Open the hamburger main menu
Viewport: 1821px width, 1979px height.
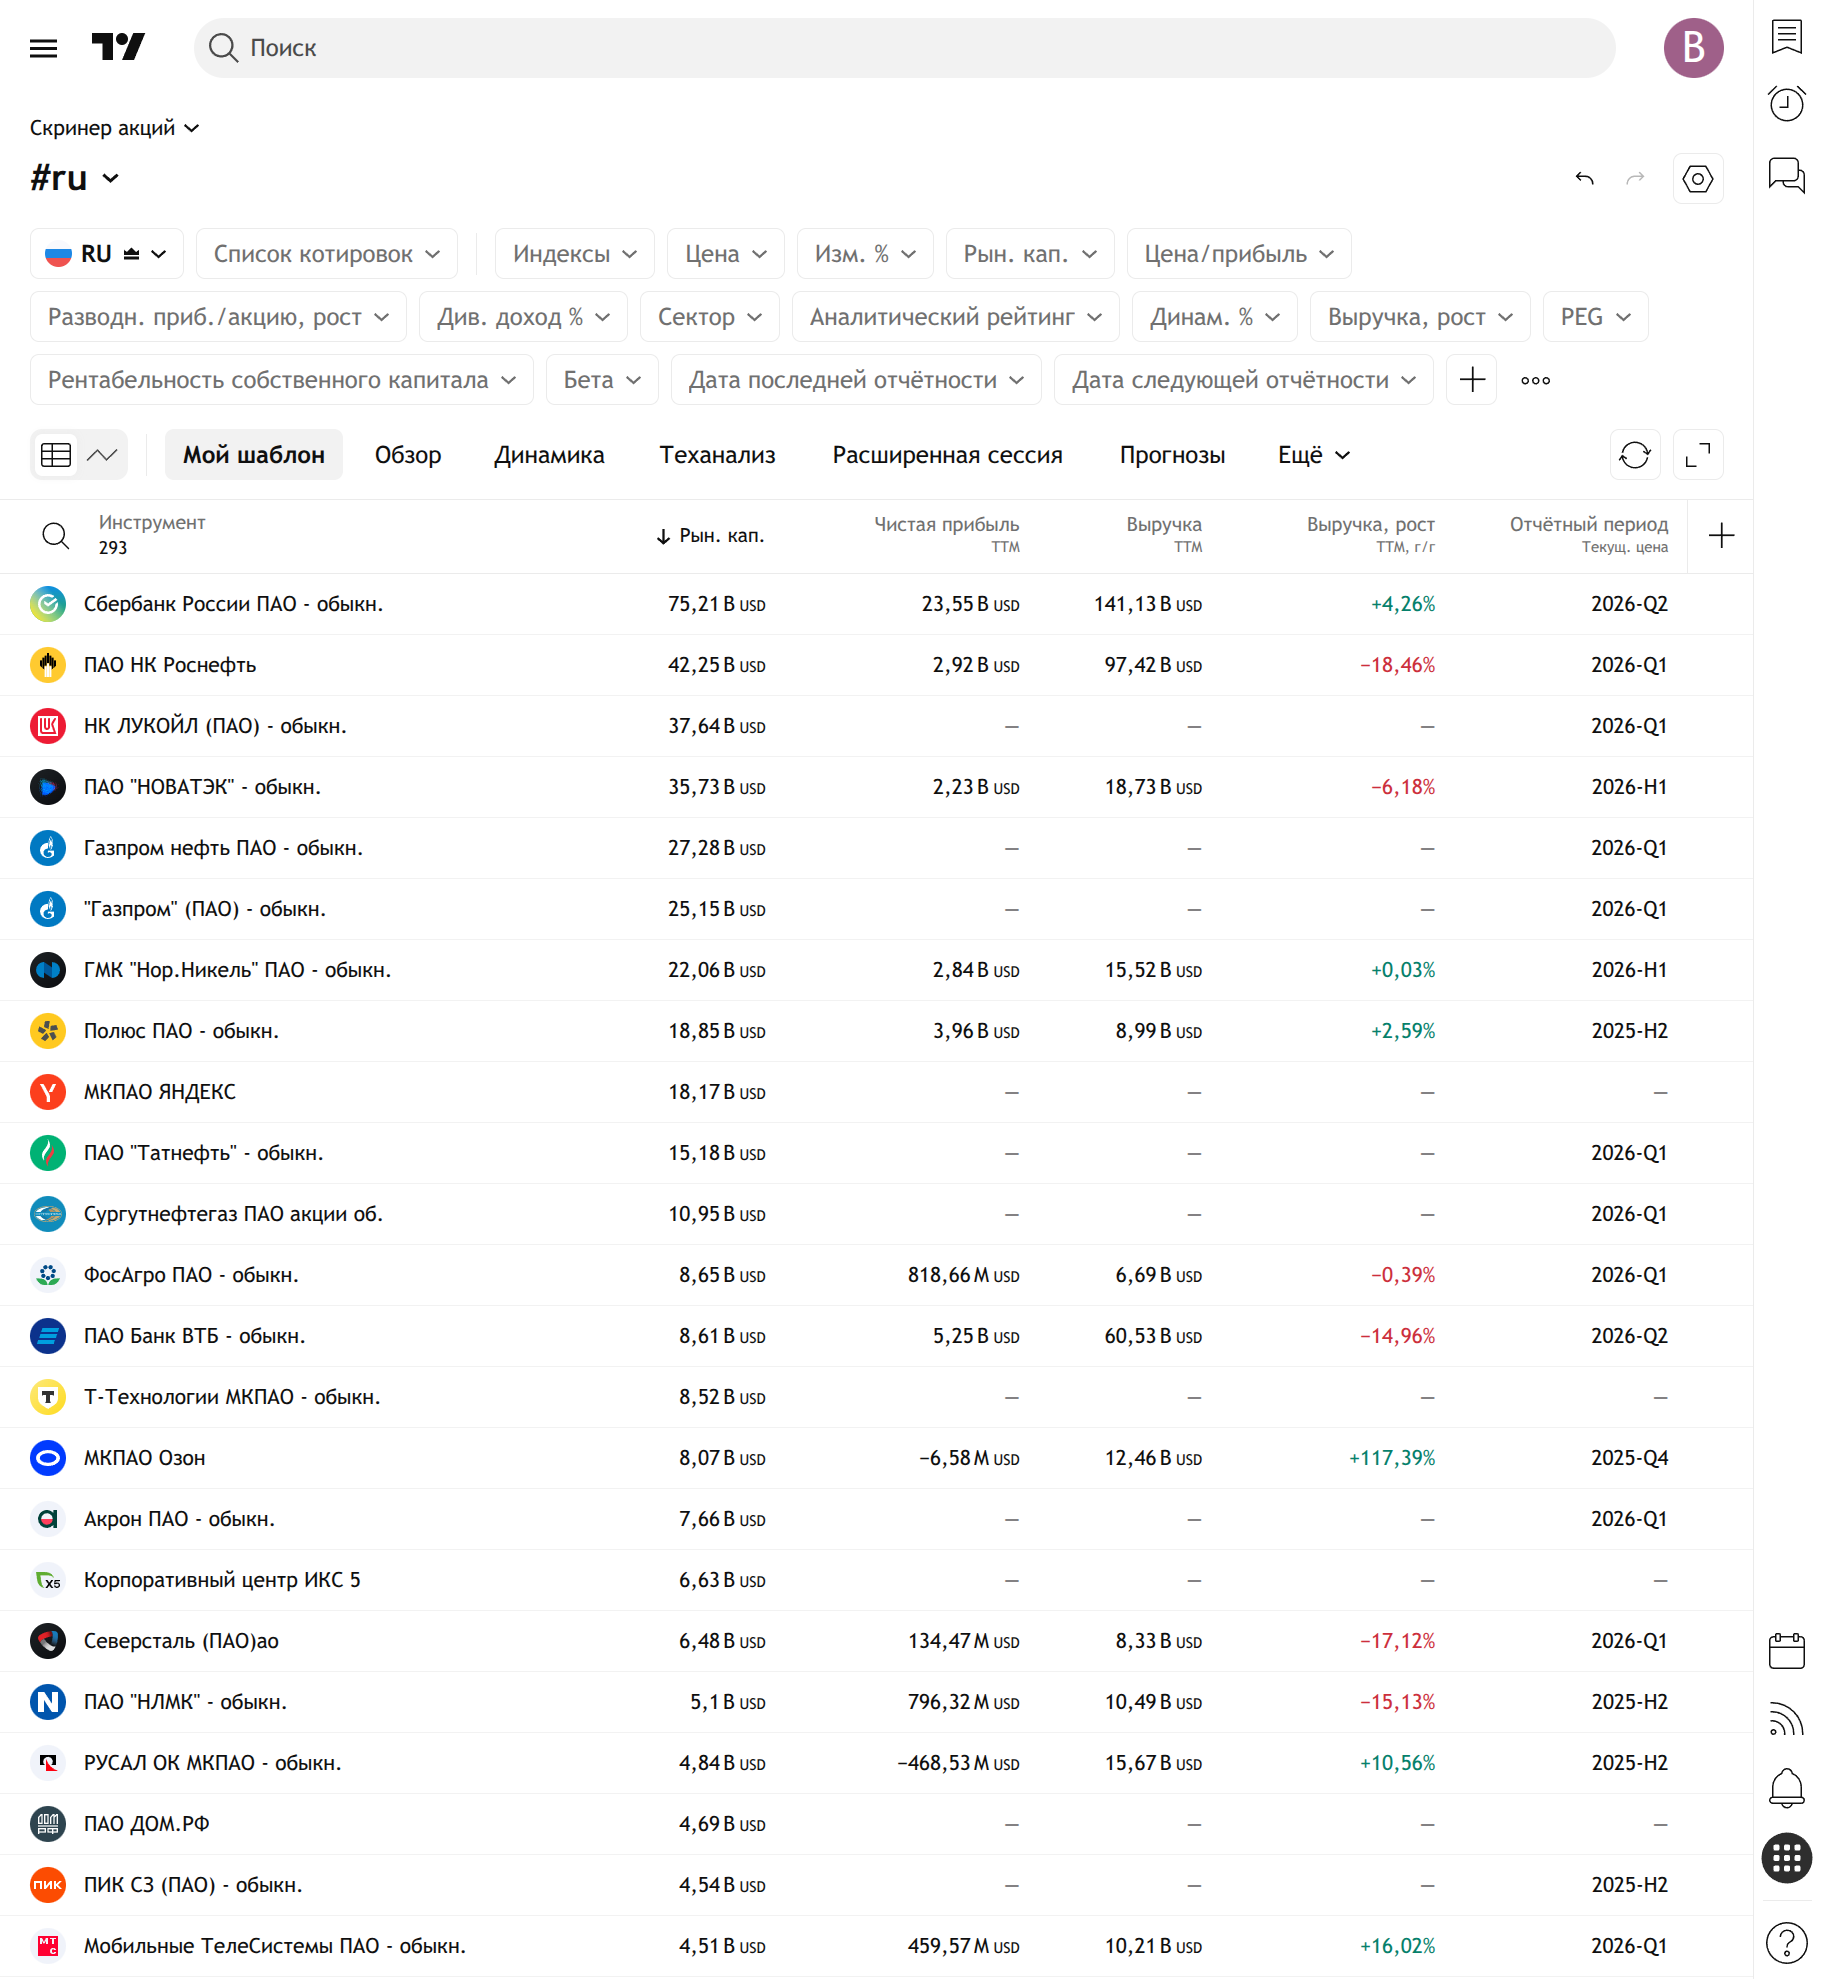click(44, 48)
